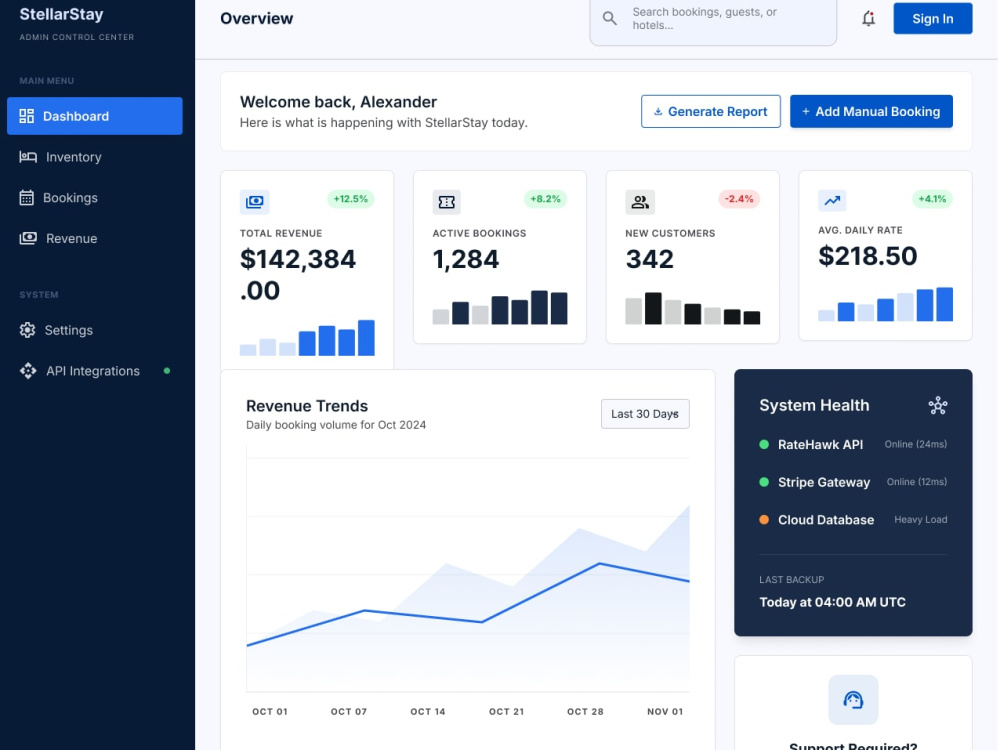
Task: Click the RateHawk API label
Action: click(x=820, y=445)
